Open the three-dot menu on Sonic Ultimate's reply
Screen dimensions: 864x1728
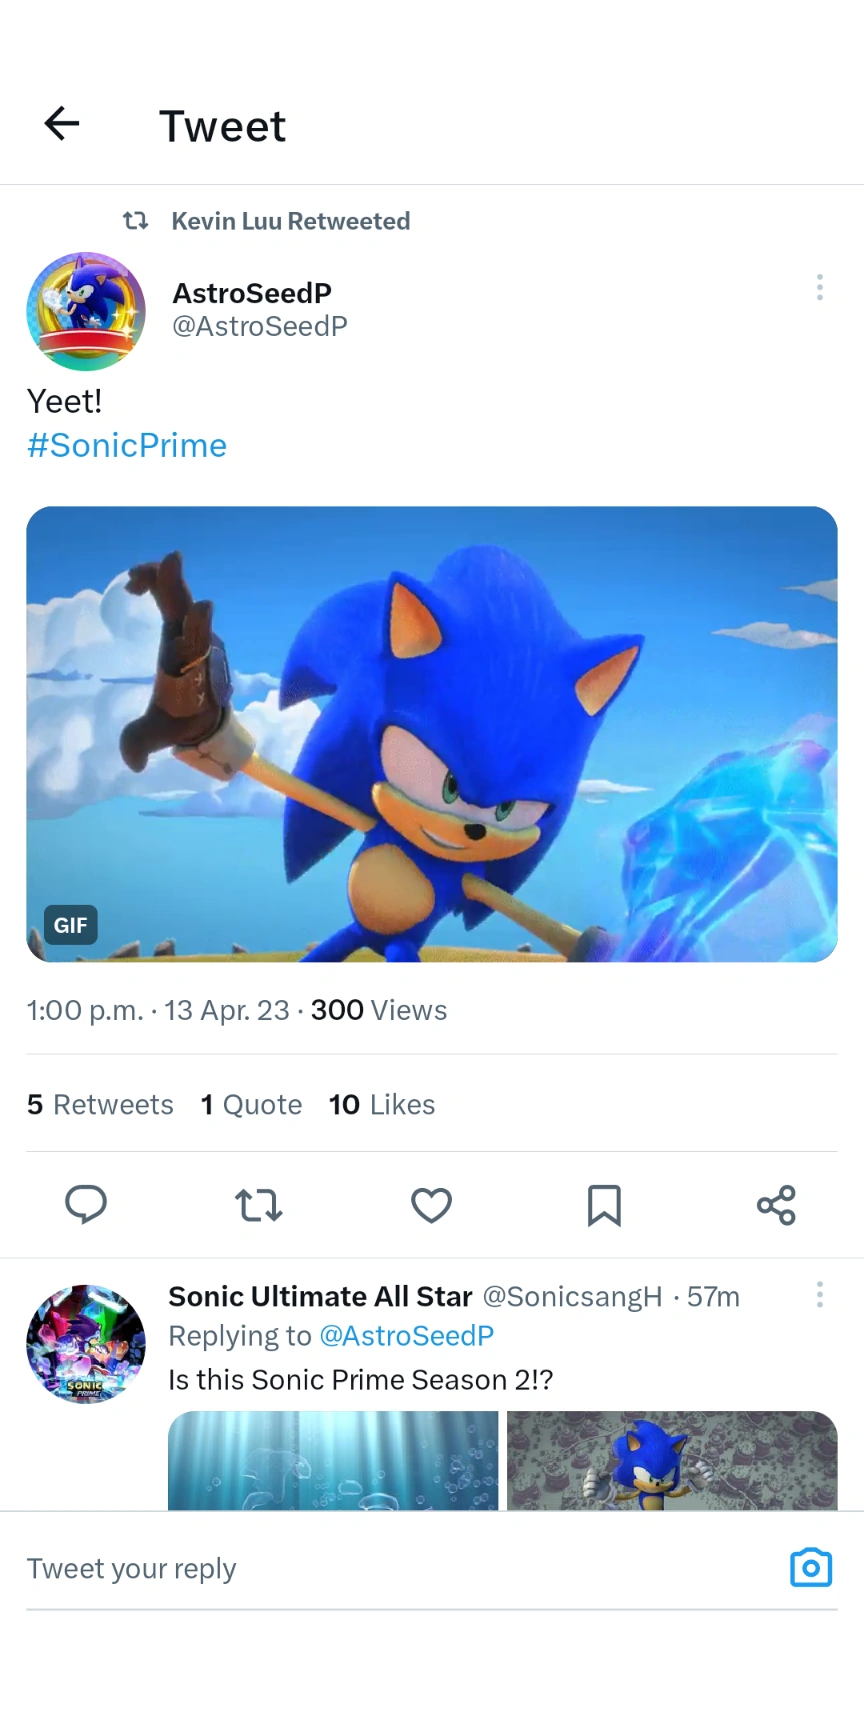point(819,1295)
